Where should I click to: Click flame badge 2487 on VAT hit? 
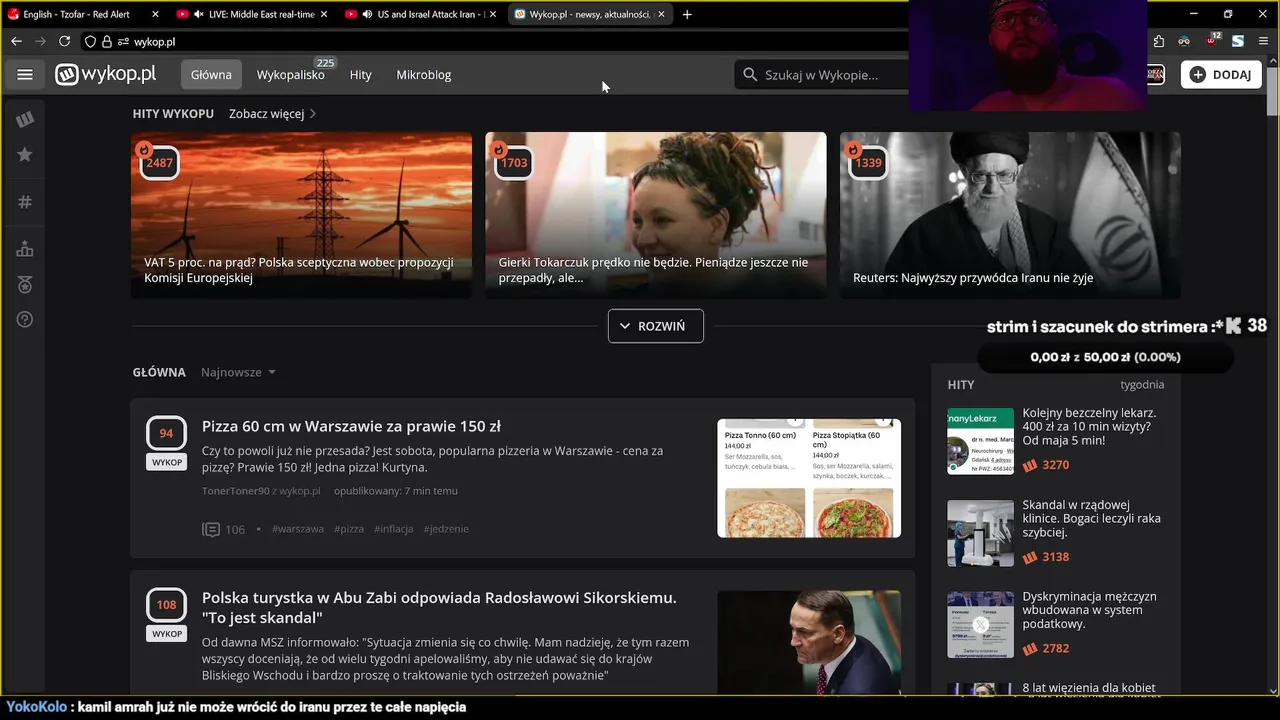159,162
